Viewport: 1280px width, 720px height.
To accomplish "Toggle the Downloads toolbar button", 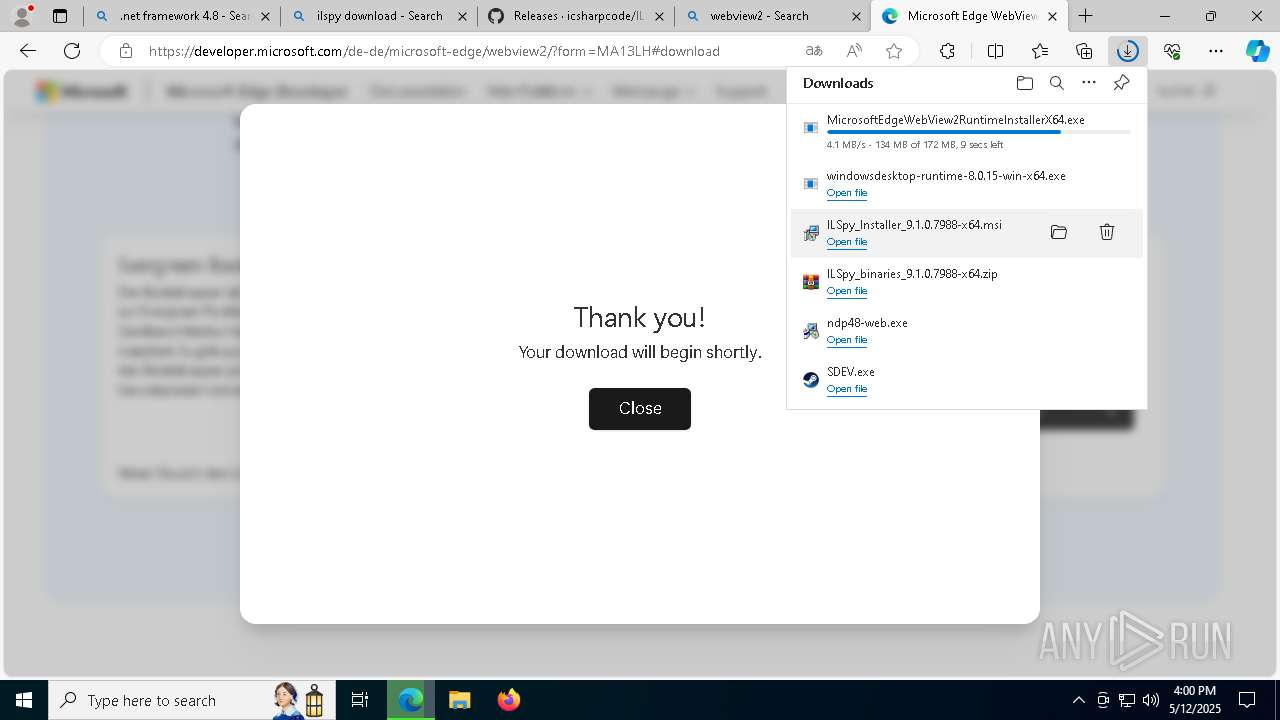I will pos(1128,51).
